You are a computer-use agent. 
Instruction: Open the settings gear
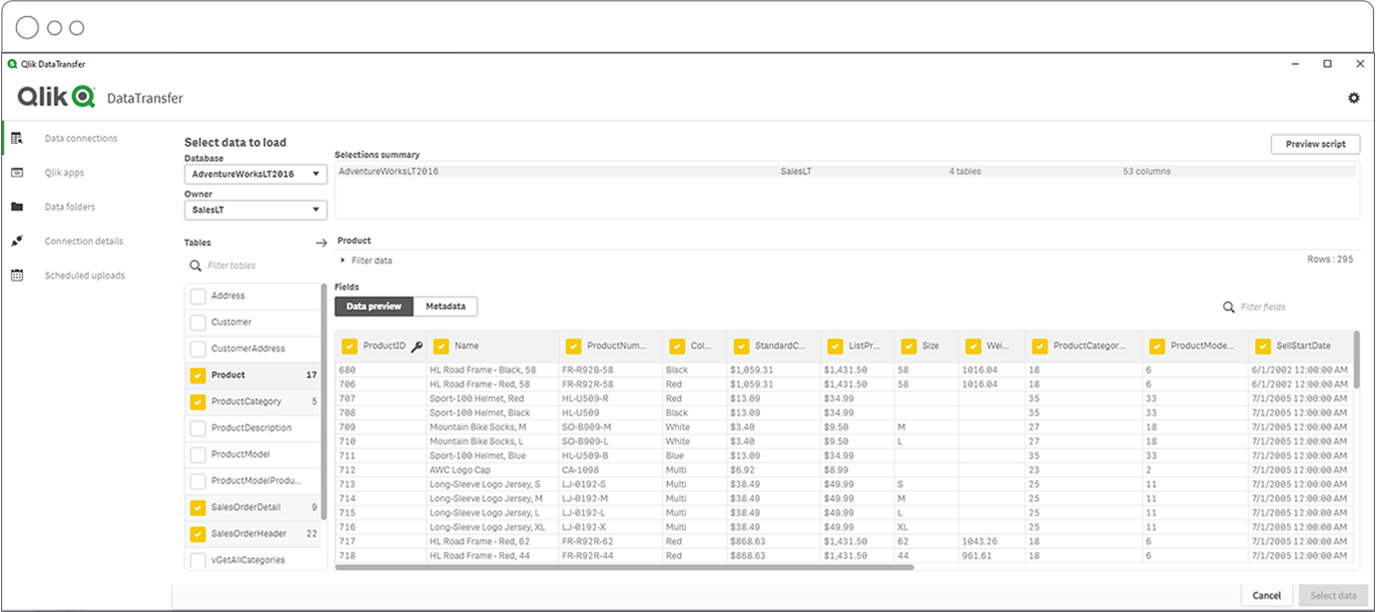[1354, 97]
